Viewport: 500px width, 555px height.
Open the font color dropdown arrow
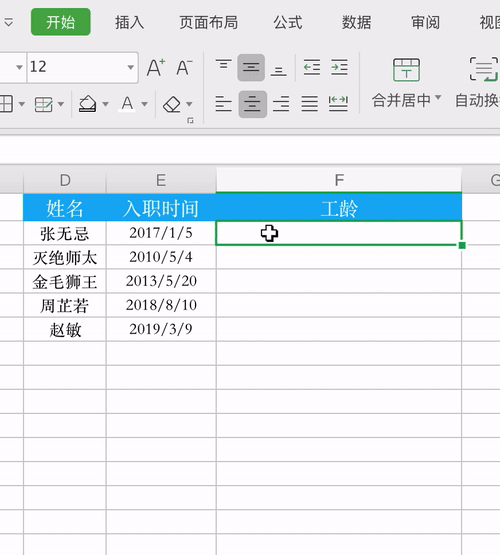pos(144,104)
